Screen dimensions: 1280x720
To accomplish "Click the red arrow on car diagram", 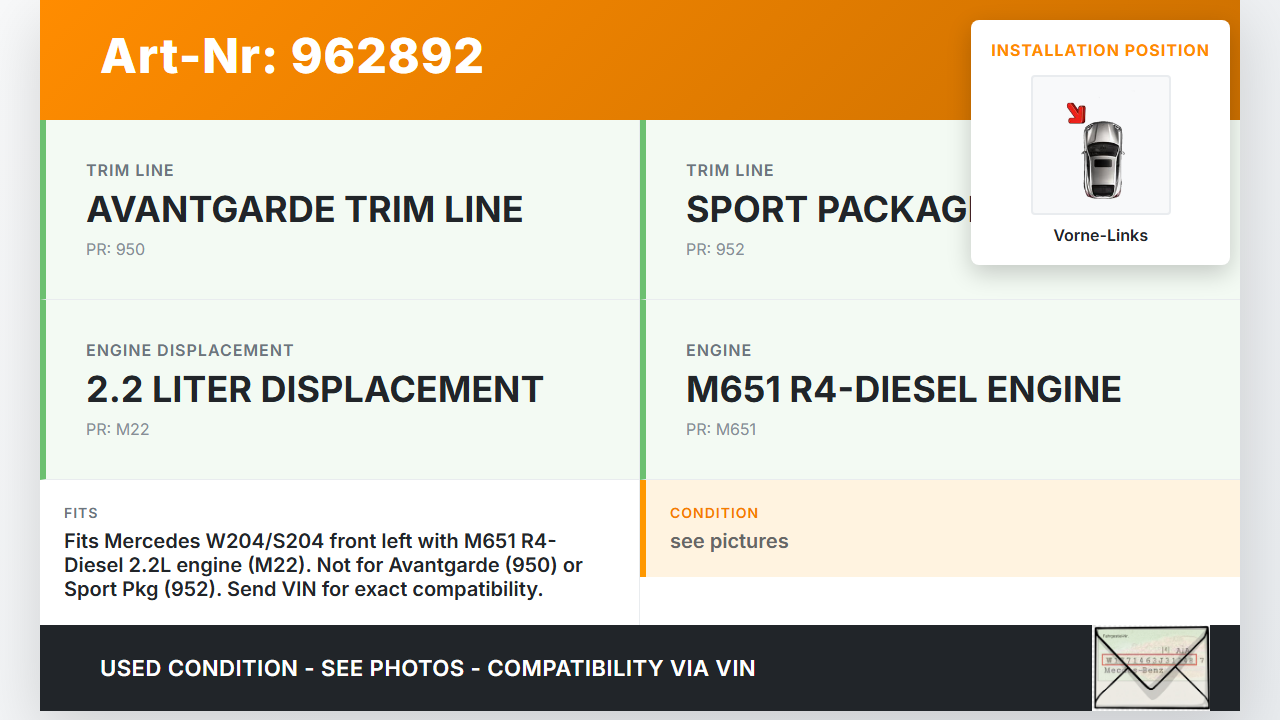I will point(1076,113).
